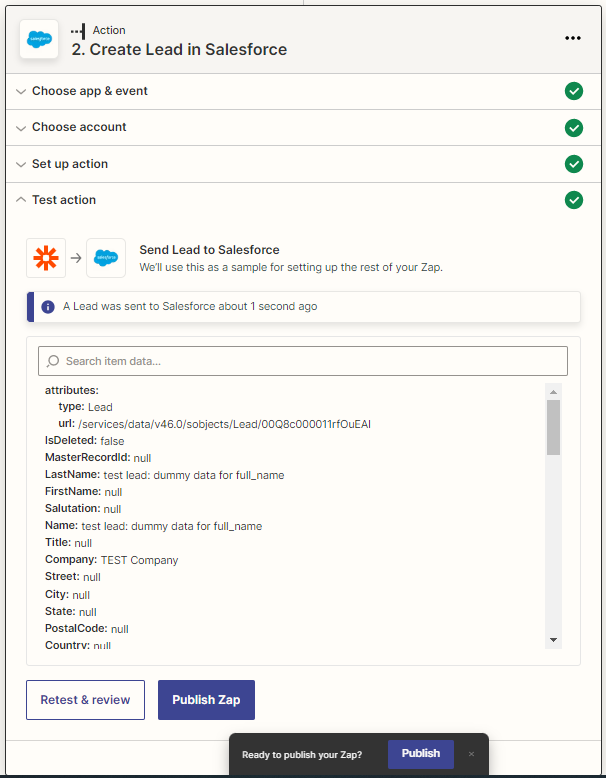Click the FirstName: null row

tap(83, 492)
